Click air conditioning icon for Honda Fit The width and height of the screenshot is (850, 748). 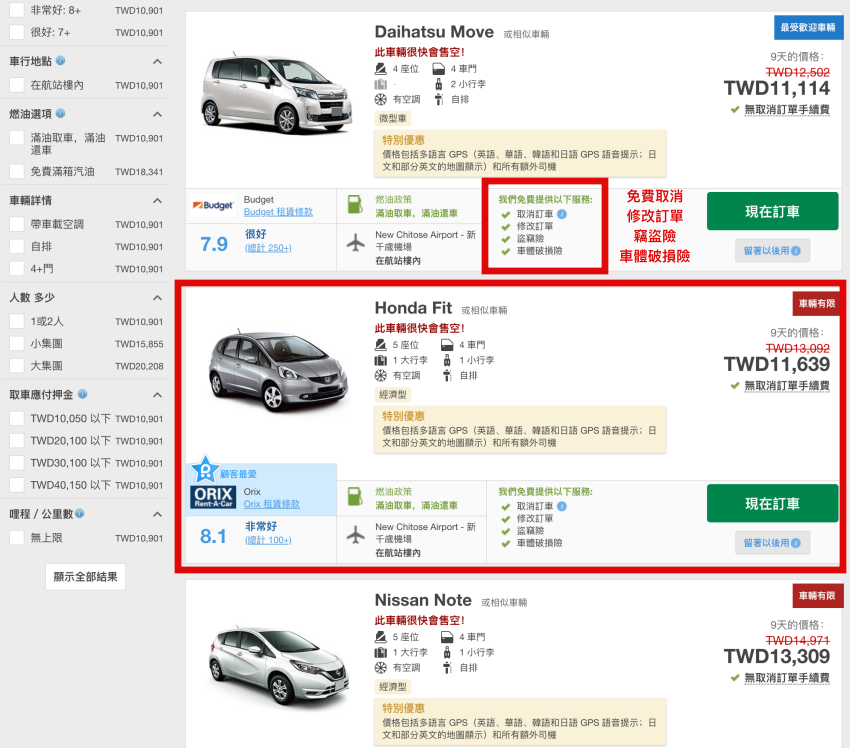click(381, 375)
